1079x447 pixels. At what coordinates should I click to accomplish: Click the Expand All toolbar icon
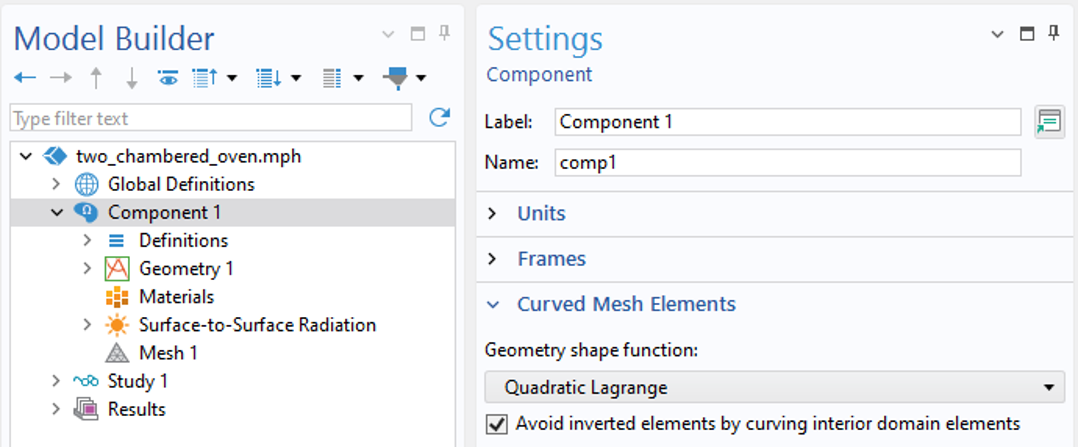(268, 78)
